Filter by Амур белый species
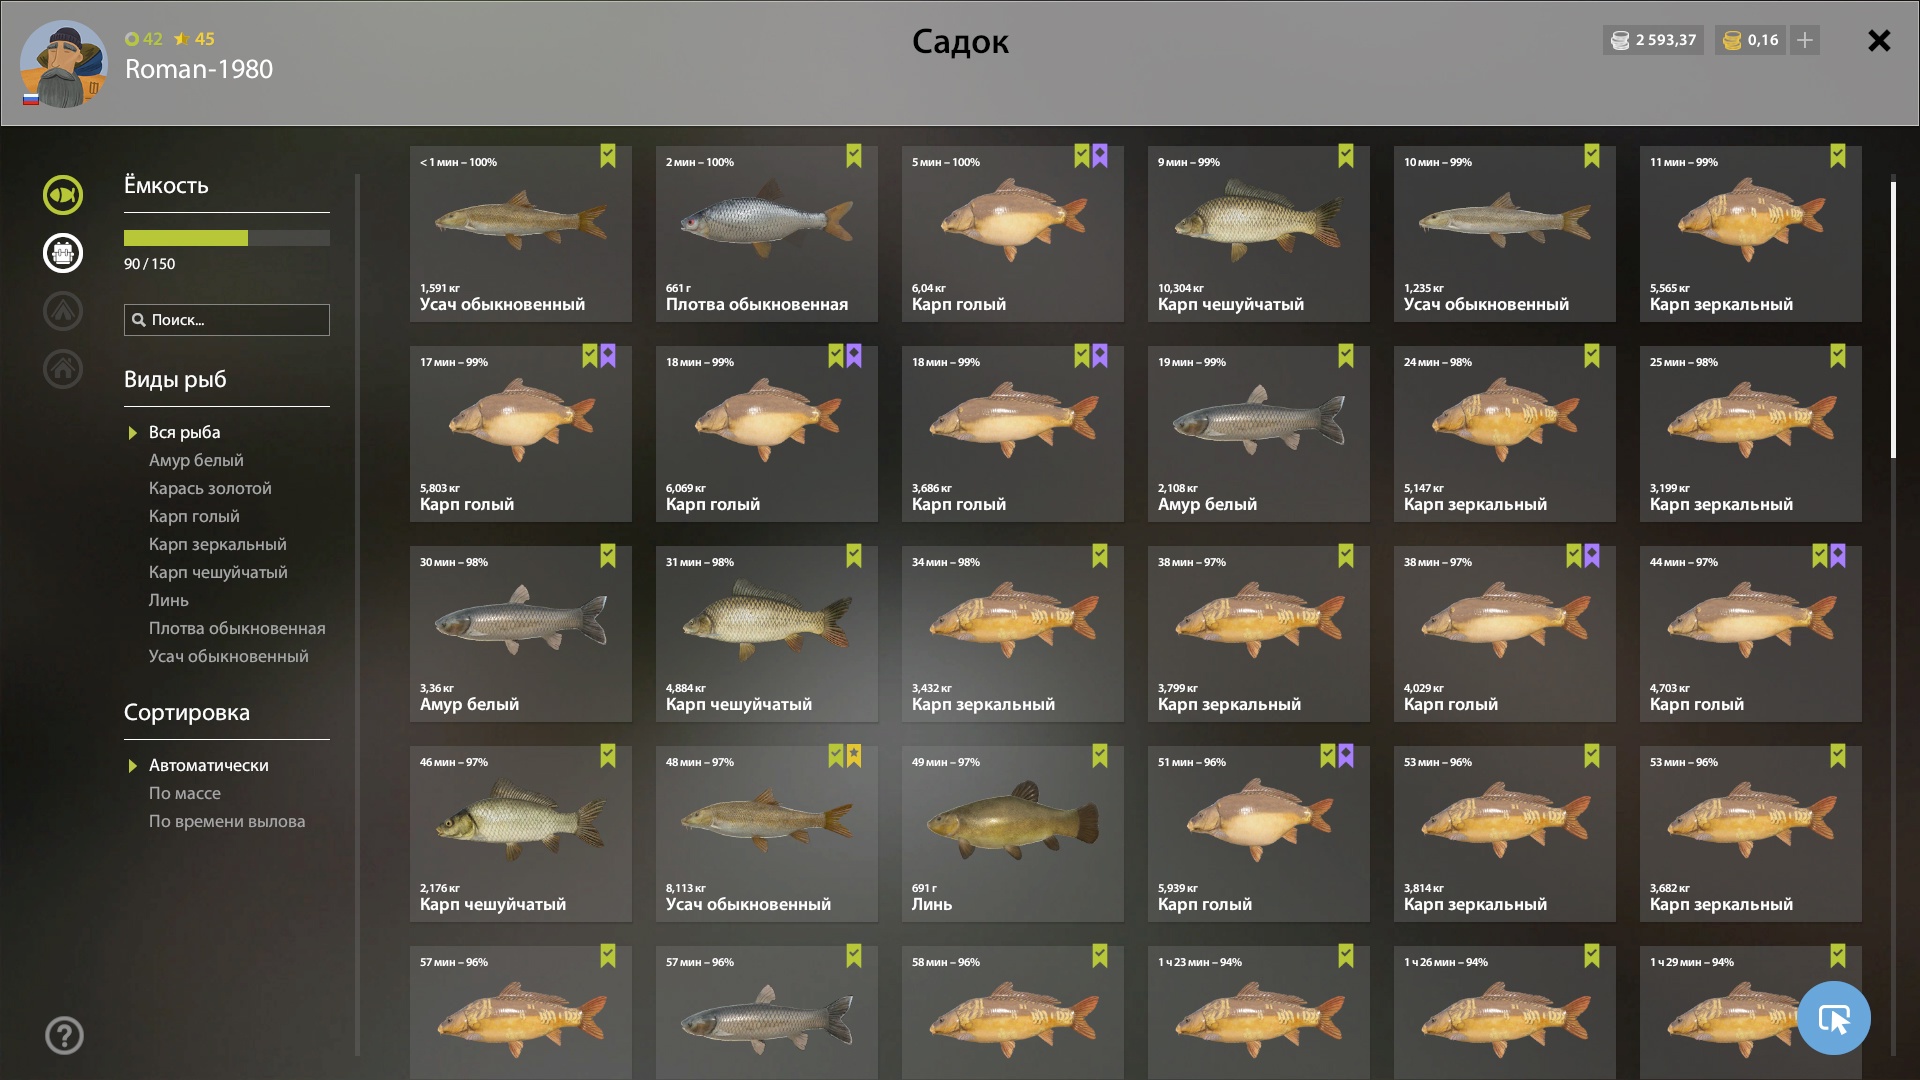This screenshot has height=1080, width=1920. [196, 460]
